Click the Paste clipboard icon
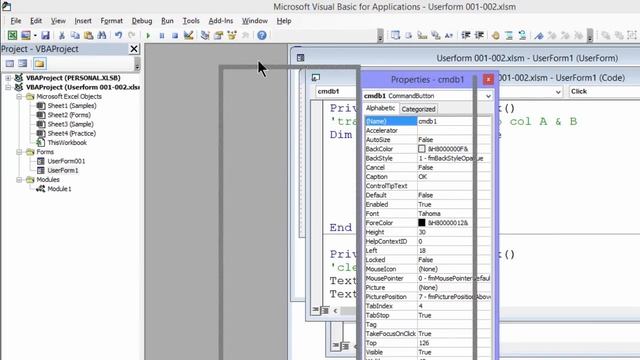 point(88,36)
